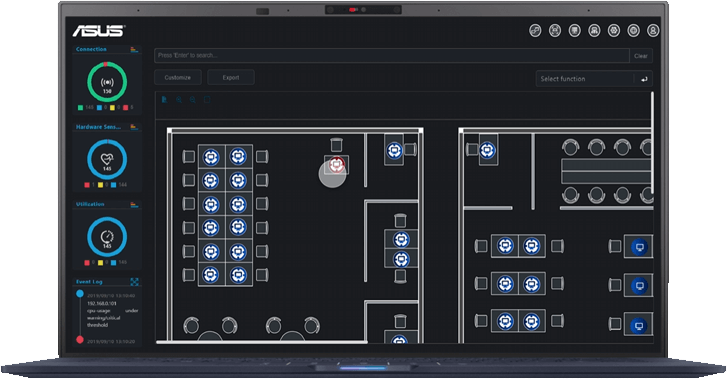Toggle Hardware Sensor chart view icon
This screenshot has height=379, width=727.
coord(134,127)
